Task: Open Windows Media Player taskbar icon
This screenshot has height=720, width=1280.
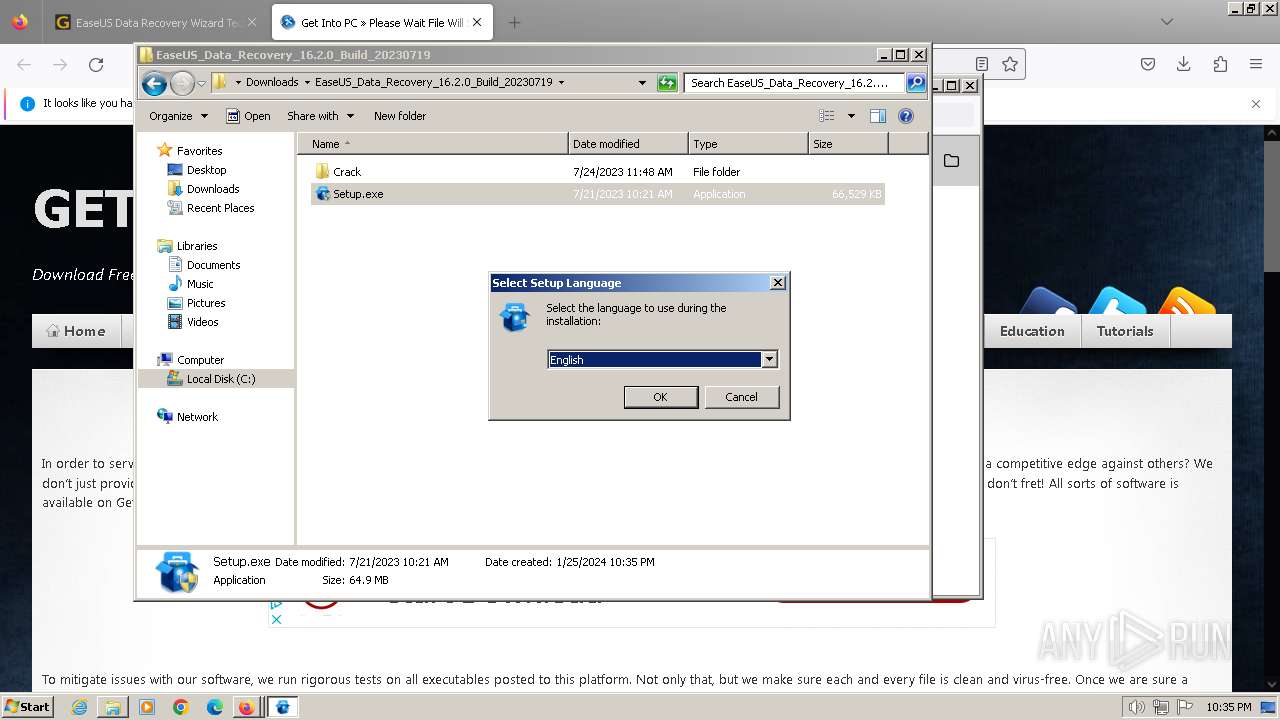Action: 147,707
